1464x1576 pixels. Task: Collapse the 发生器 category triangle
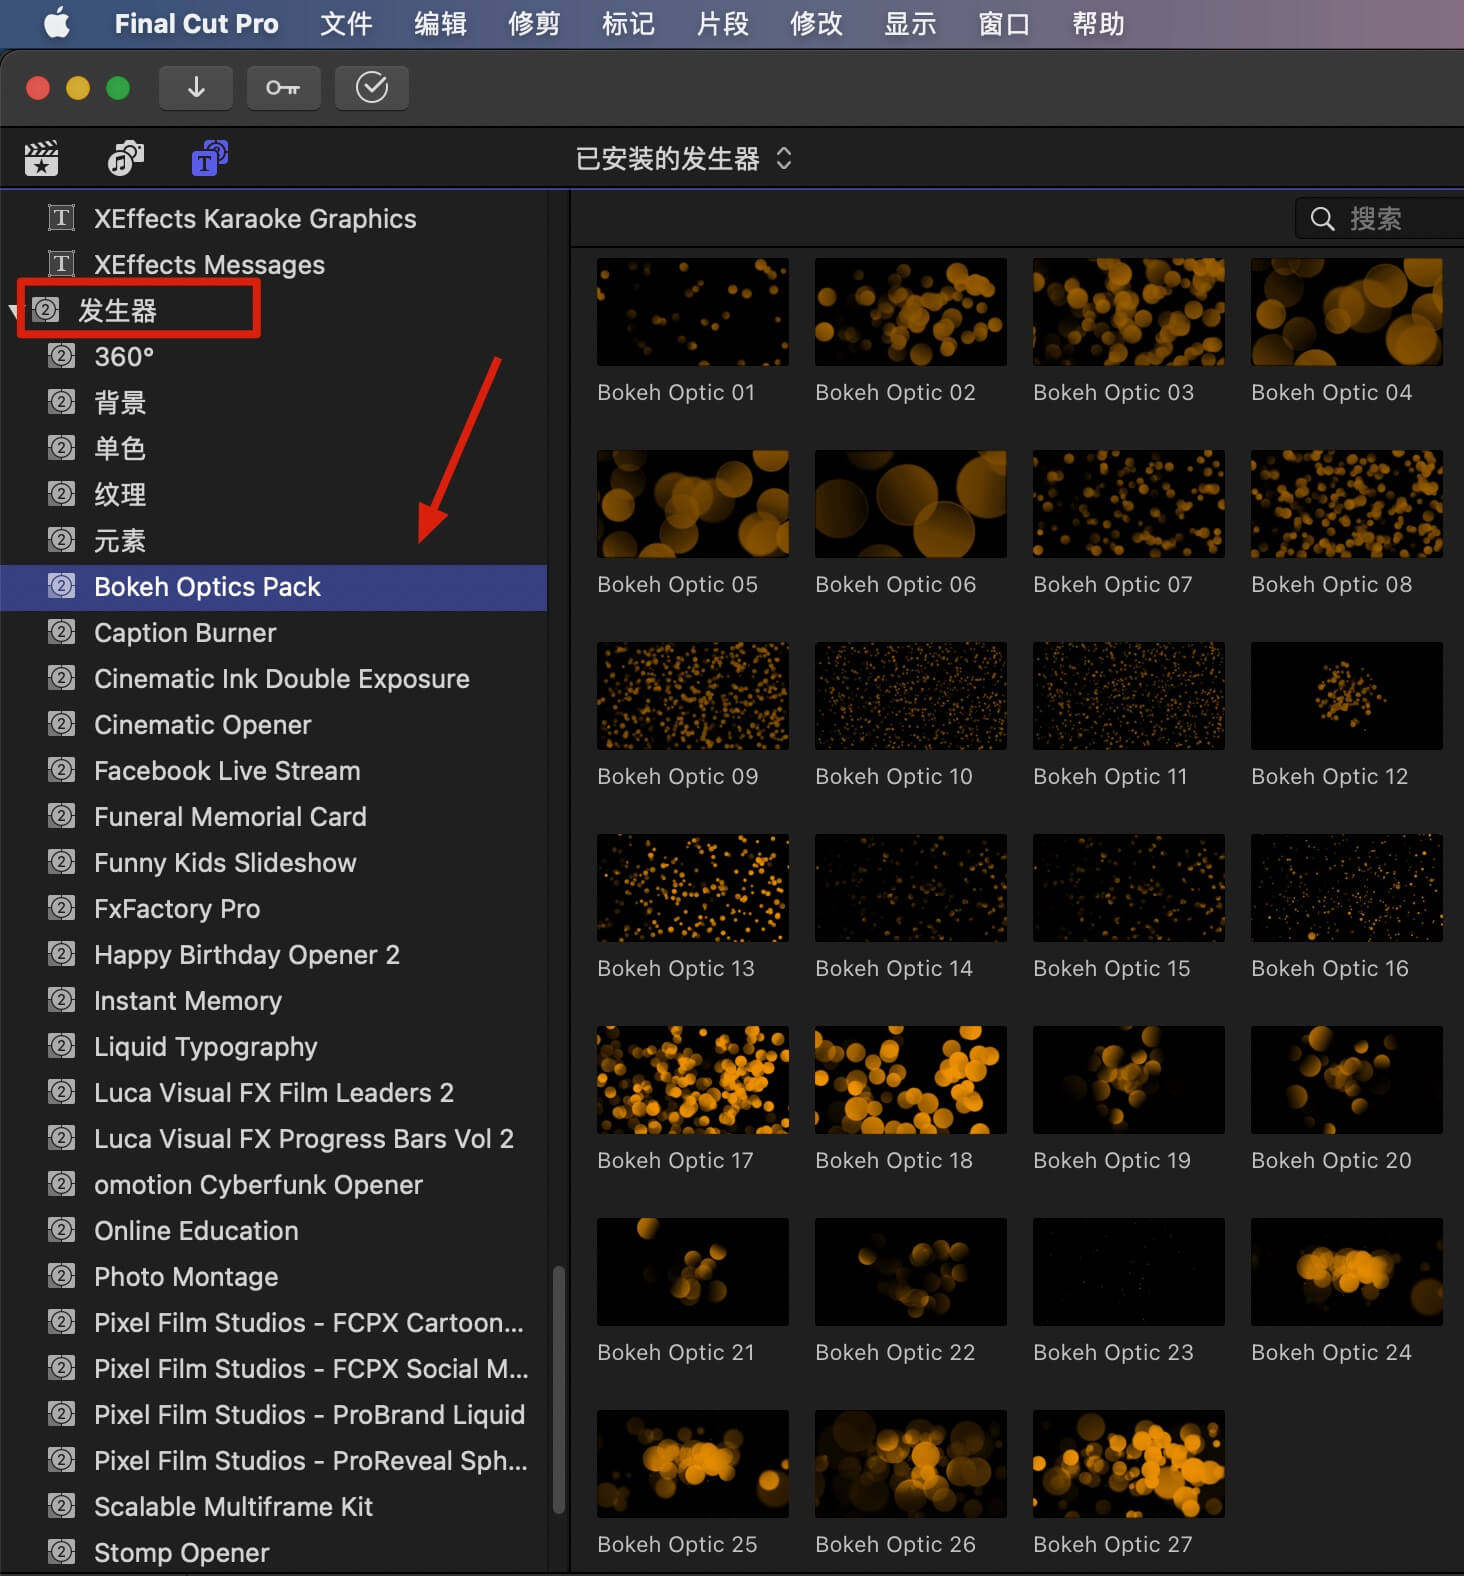[x=14, y=311]
